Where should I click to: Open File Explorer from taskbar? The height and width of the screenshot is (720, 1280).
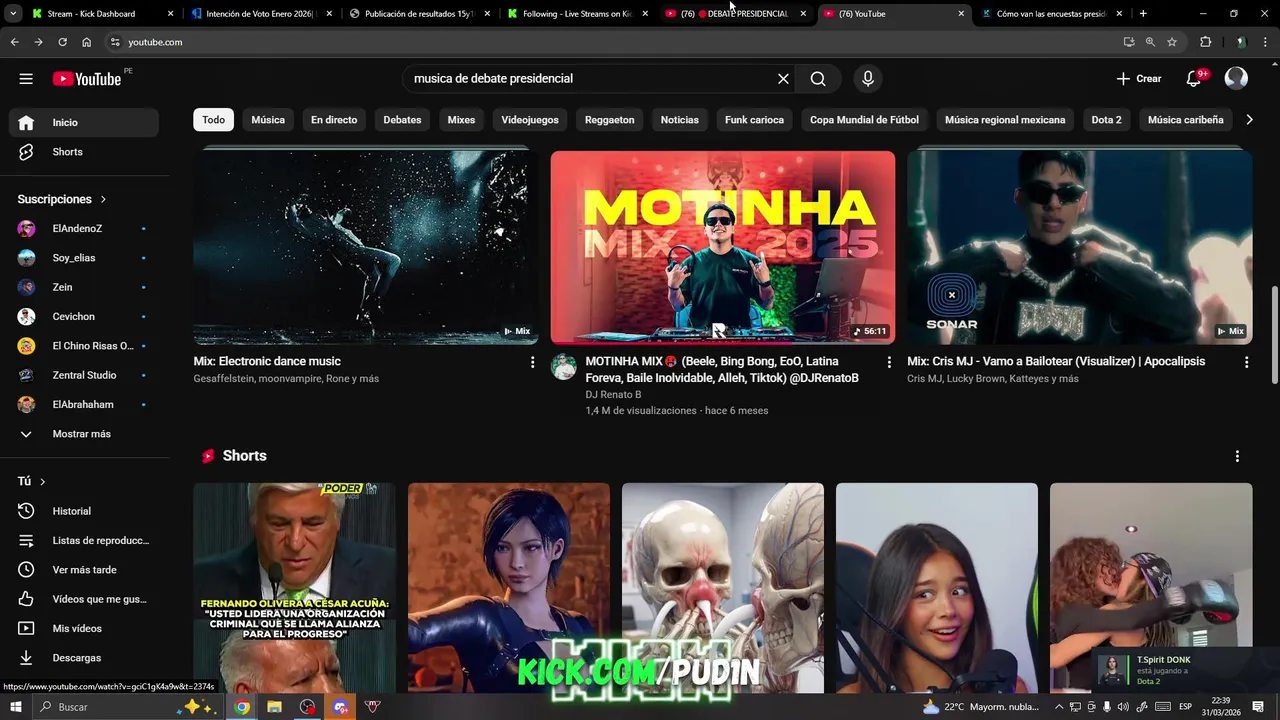275,707
